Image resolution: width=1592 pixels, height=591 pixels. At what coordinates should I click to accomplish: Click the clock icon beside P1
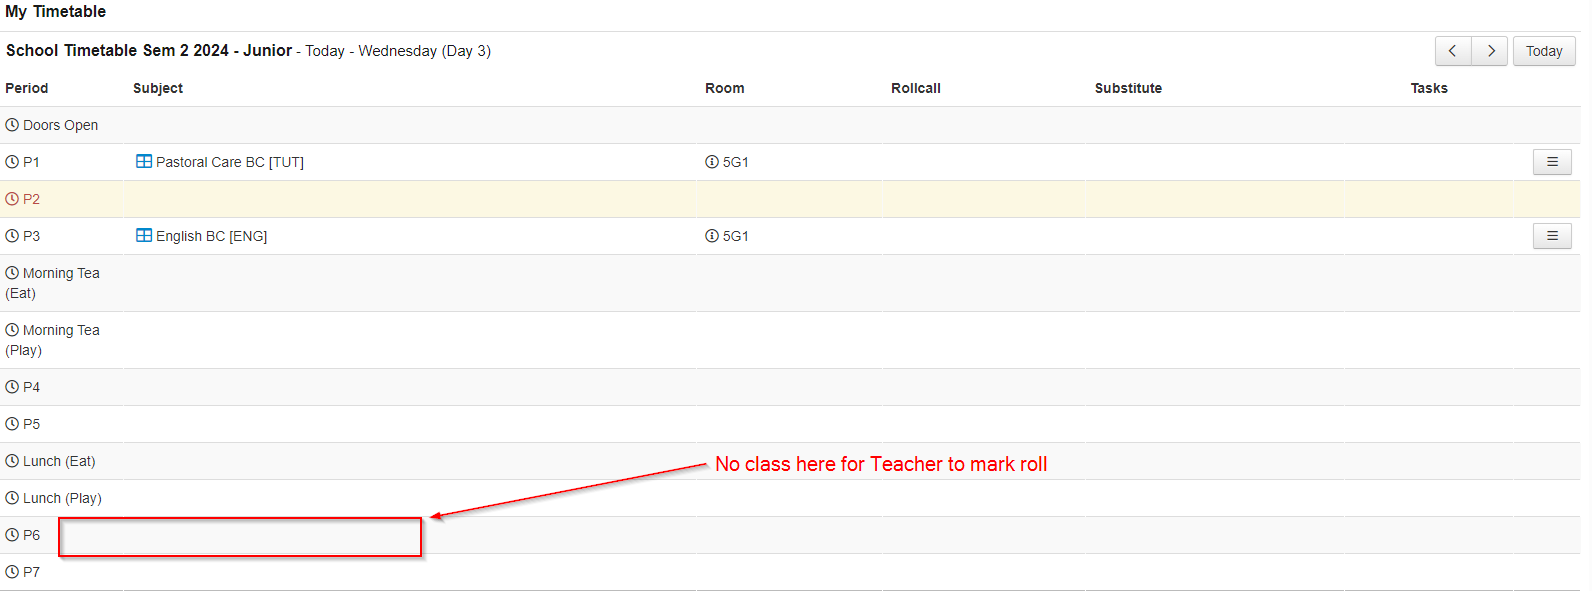pyautogui.click(x=12, y=162)
